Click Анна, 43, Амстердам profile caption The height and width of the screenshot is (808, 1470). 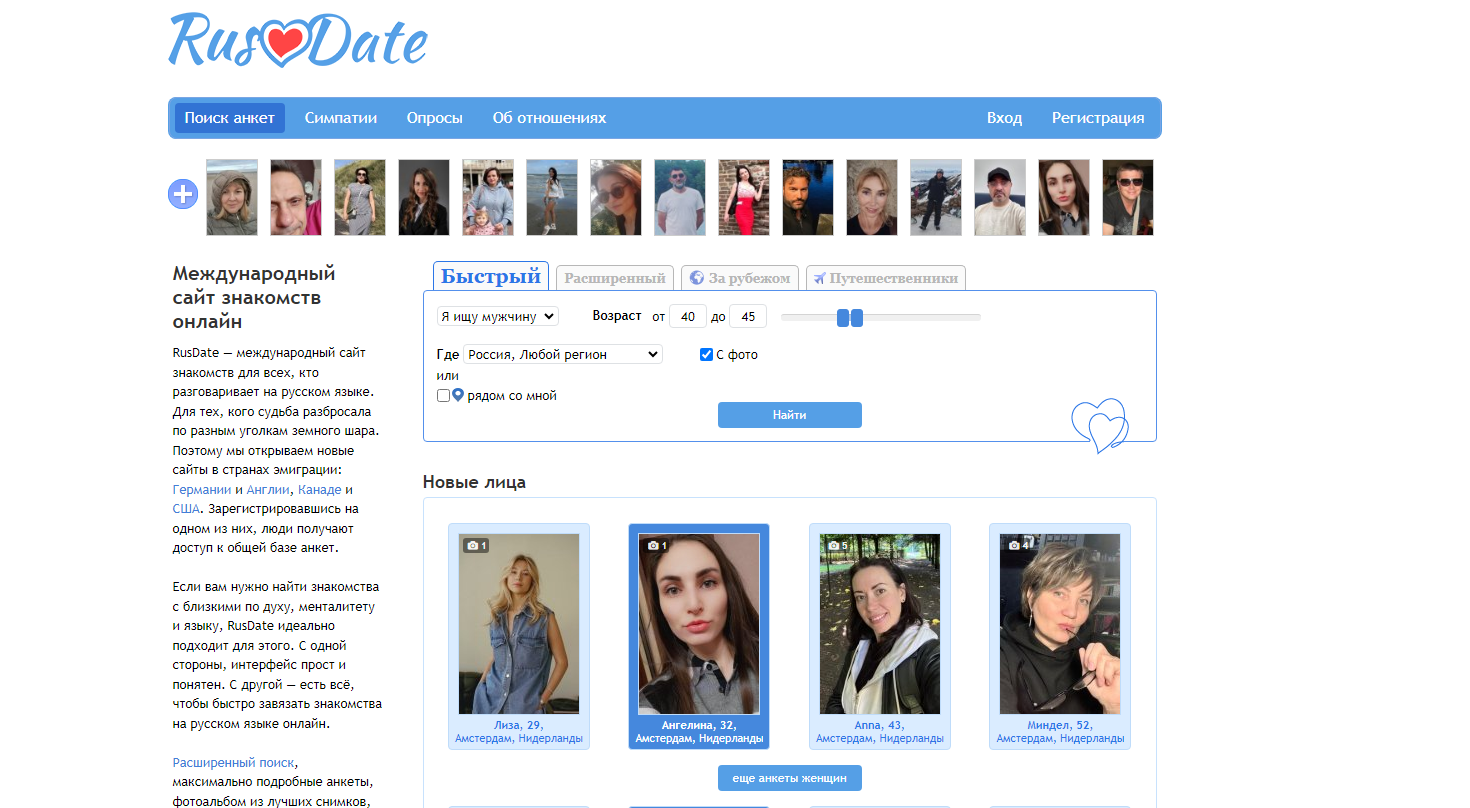880,732
